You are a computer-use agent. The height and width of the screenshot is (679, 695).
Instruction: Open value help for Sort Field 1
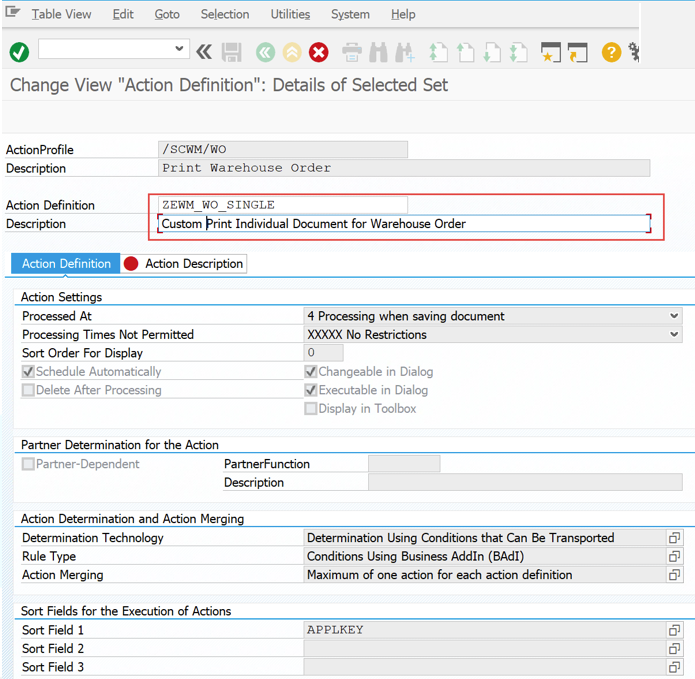click(x=674, y=630)
